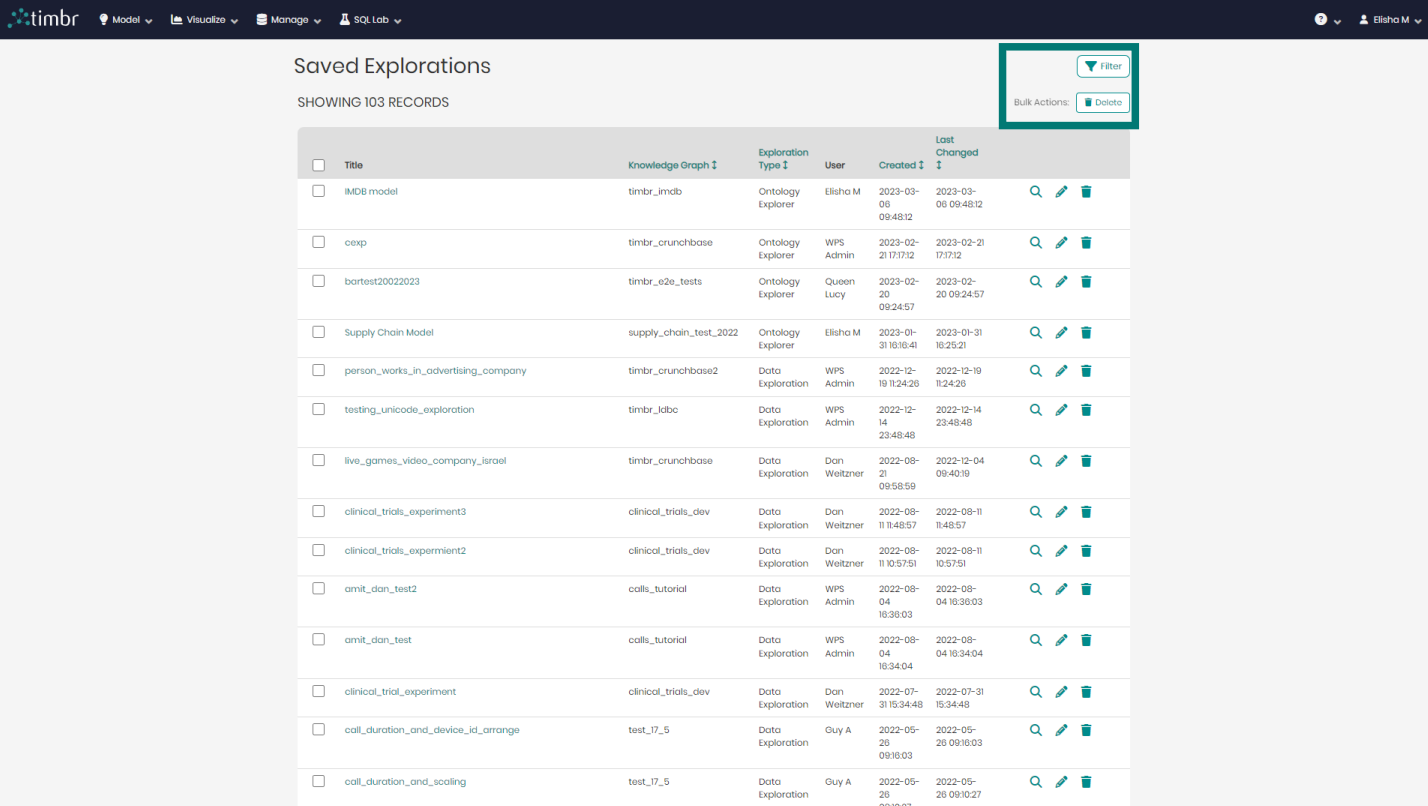Viewport: 1428px width, 806px height.
Task: Open the Model menu in top bar
Action: [x=125, y=19]
